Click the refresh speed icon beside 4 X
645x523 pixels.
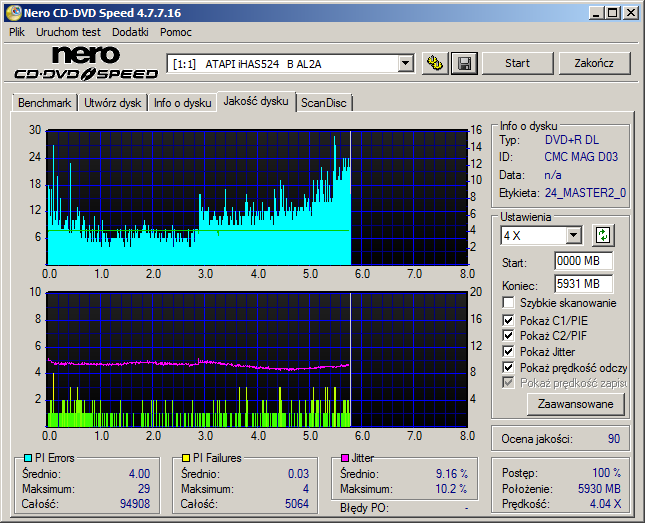click(603, 235)
